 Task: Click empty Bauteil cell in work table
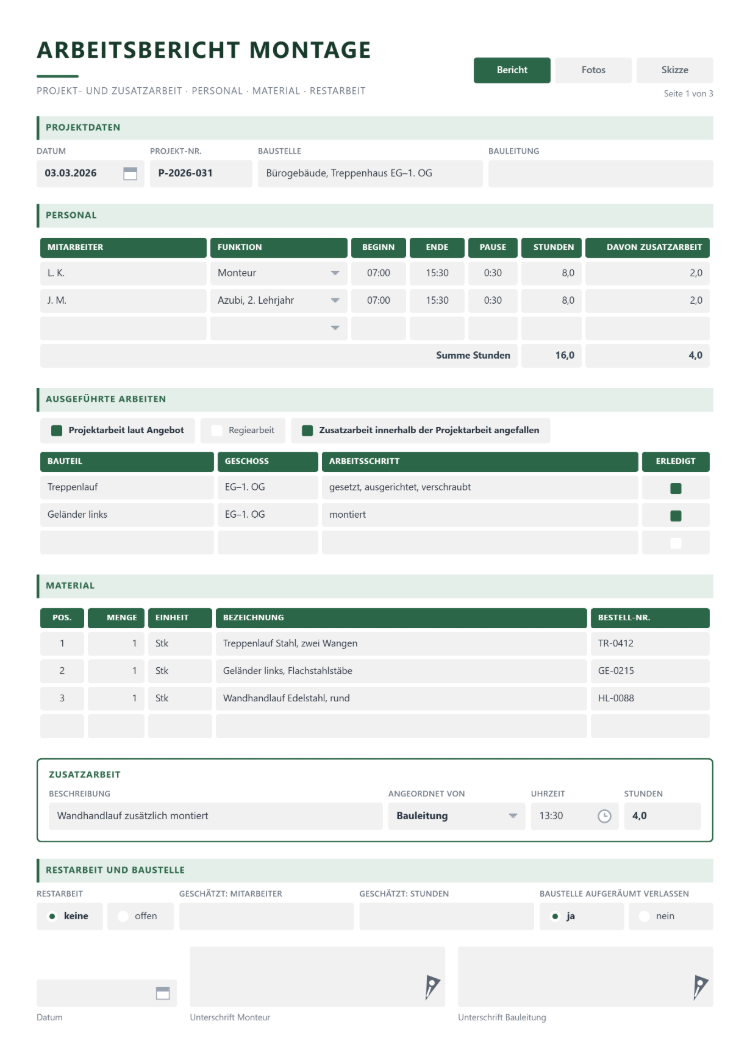tap(126, 542)
